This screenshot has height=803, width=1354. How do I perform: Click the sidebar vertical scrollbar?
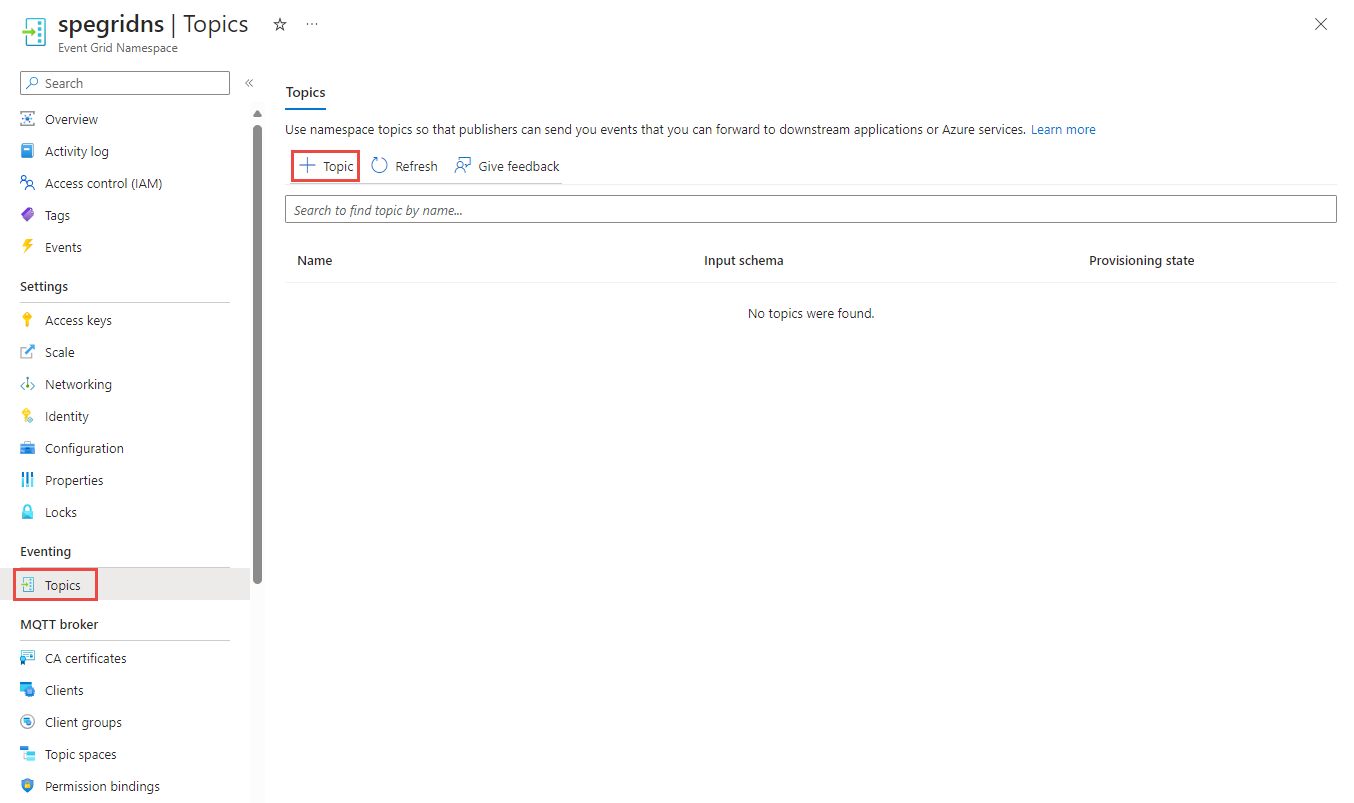click(x=258, y=352)
